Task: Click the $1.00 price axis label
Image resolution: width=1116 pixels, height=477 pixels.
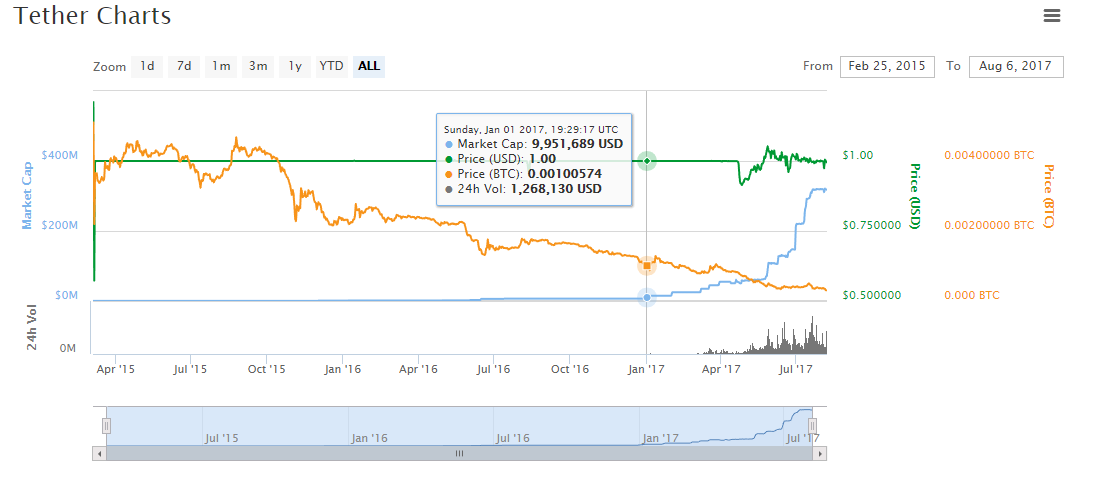Action: pyautogui.click(x=858, y=154)
